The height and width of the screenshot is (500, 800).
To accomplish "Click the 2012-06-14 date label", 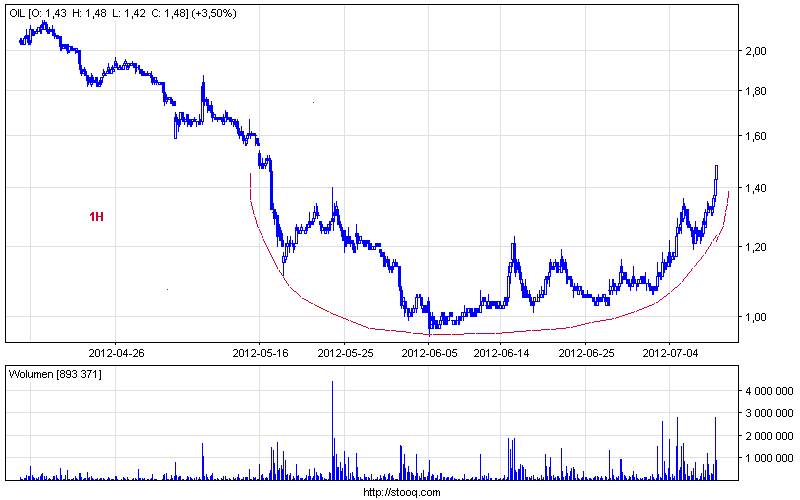I will pyautogui.click(x=502, y=353).
